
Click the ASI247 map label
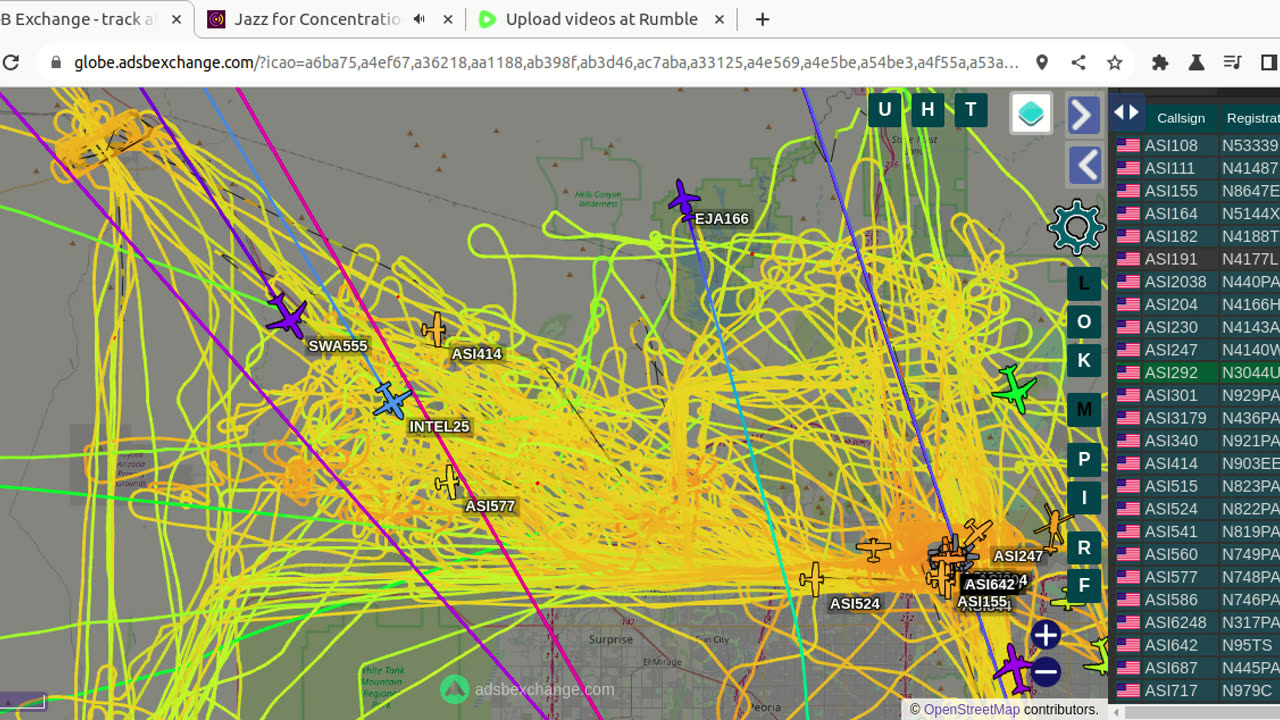(1018, 556)
